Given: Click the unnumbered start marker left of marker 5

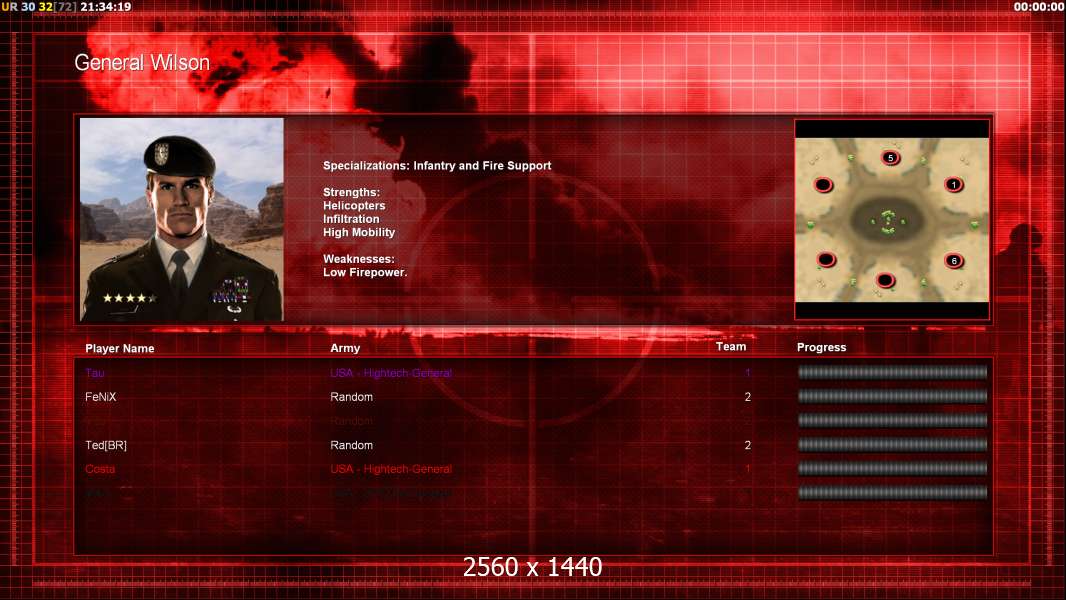Looking at the screenshot, I should point(824,185).
